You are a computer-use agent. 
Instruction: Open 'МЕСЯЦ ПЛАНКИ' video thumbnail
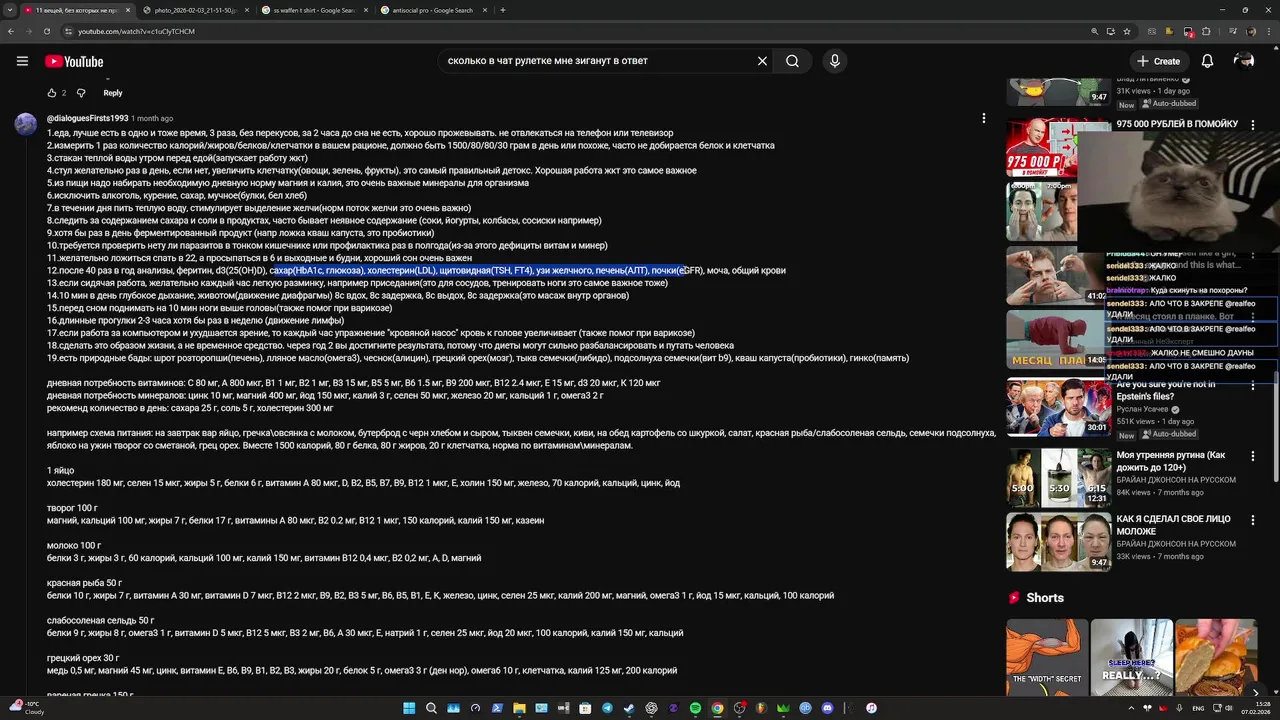1056,339
